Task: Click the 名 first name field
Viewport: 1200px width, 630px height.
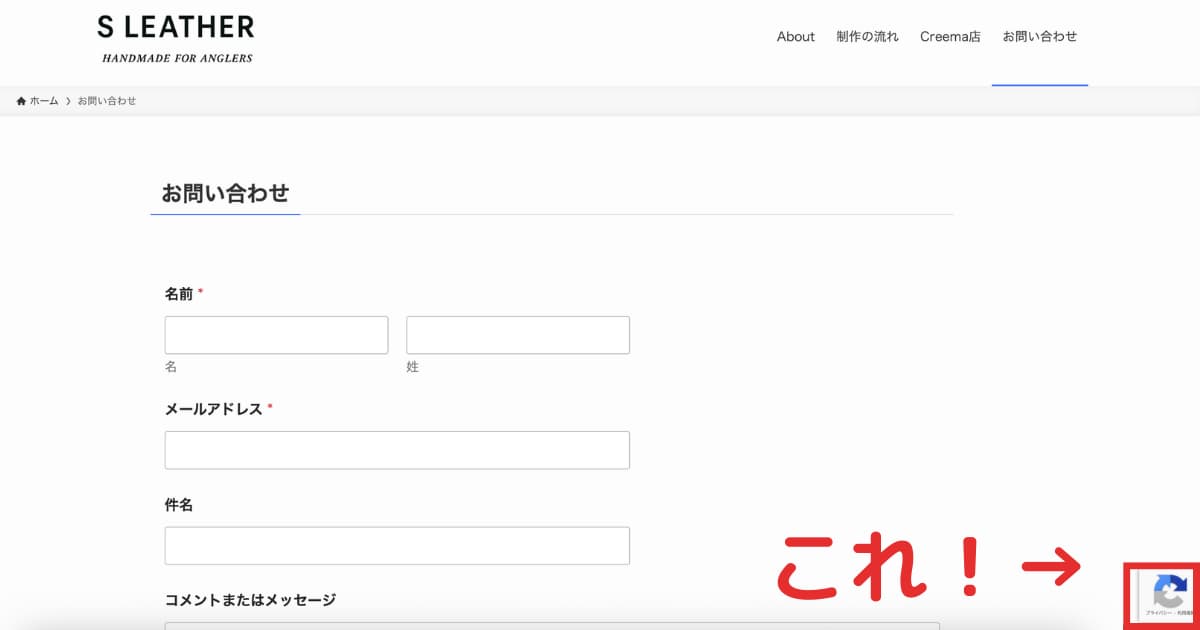Action: 276,334
